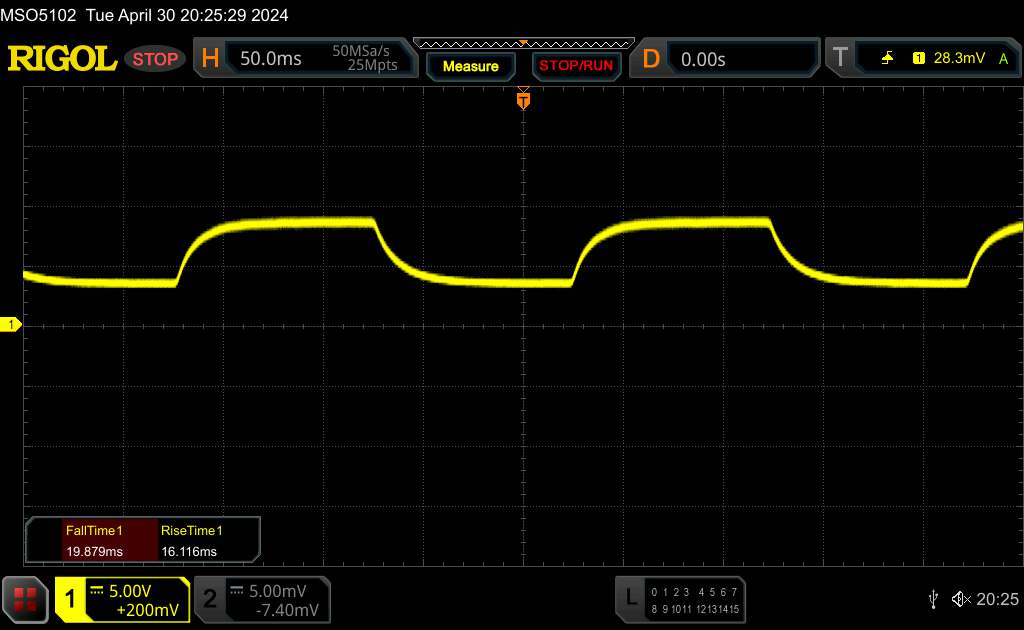
Task: Enable channel 2 using its gray badge
Action: [210, 599]
